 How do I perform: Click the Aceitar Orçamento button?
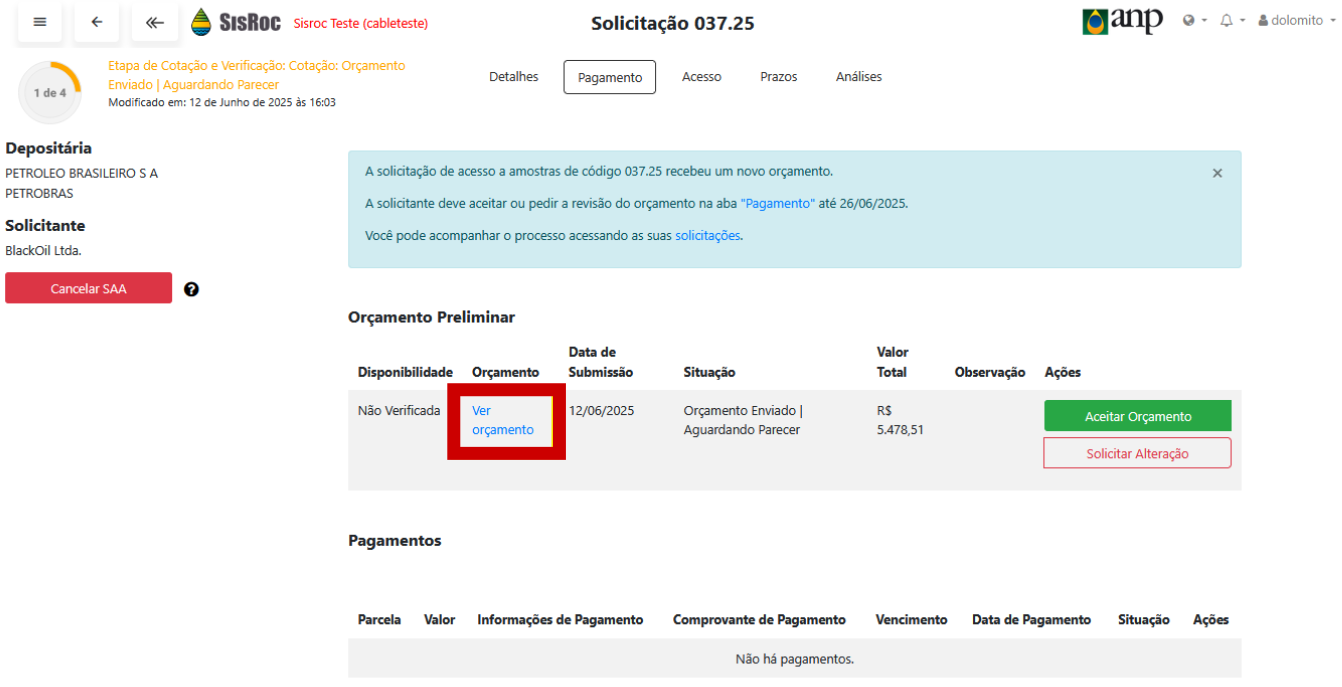[x=1137, y=417]
